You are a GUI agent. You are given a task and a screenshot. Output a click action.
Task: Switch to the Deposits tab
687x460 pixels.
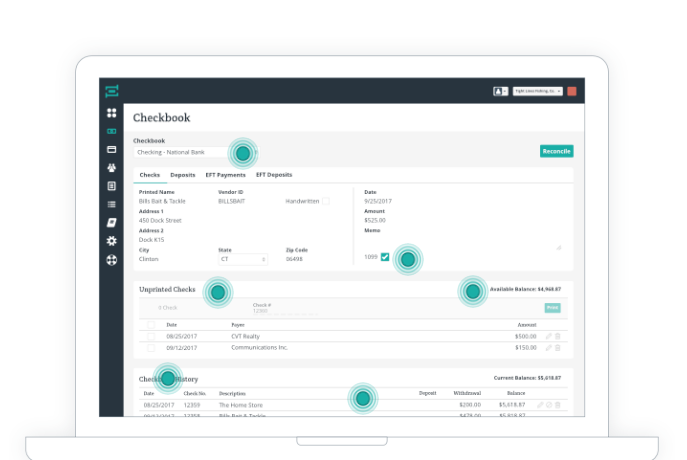pyautogui.click(x=183, y=175)
